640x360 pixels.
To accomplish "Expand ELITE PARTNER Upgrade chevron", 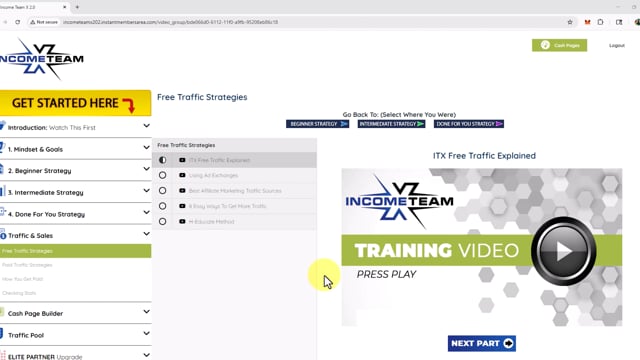I will (146, 355).
